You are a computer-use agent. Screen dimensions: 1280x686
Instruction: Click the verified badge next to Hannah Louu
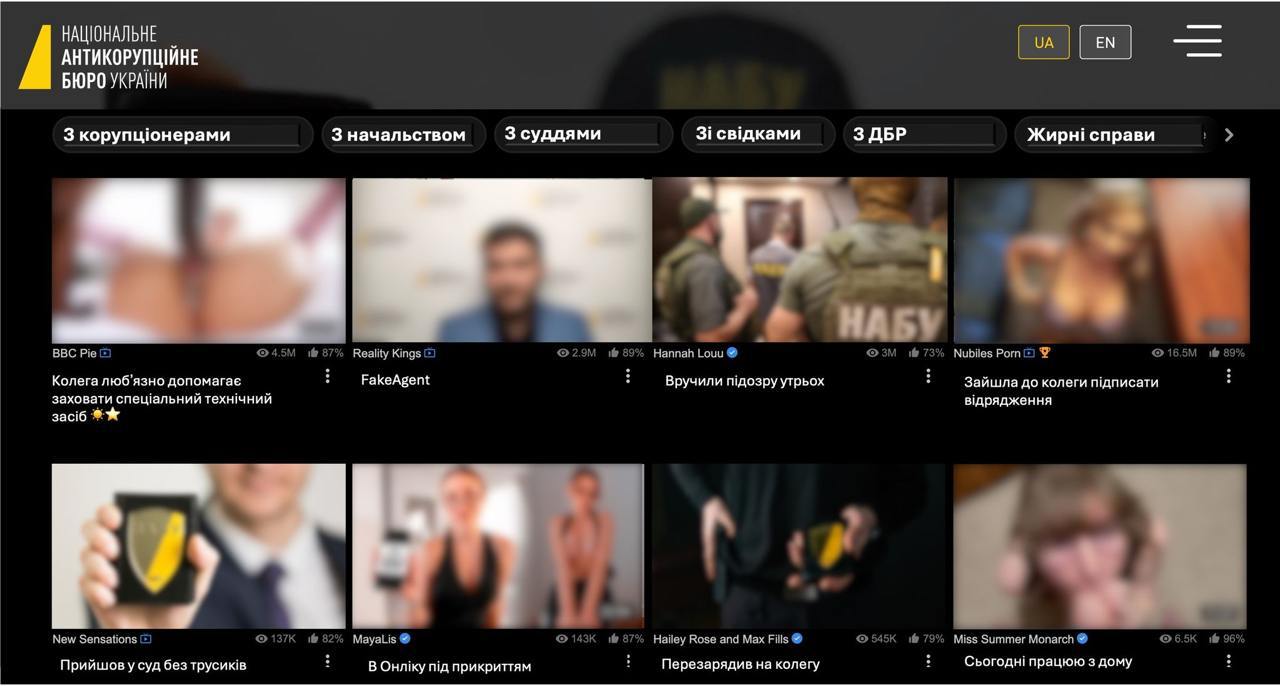coord(733,353)
